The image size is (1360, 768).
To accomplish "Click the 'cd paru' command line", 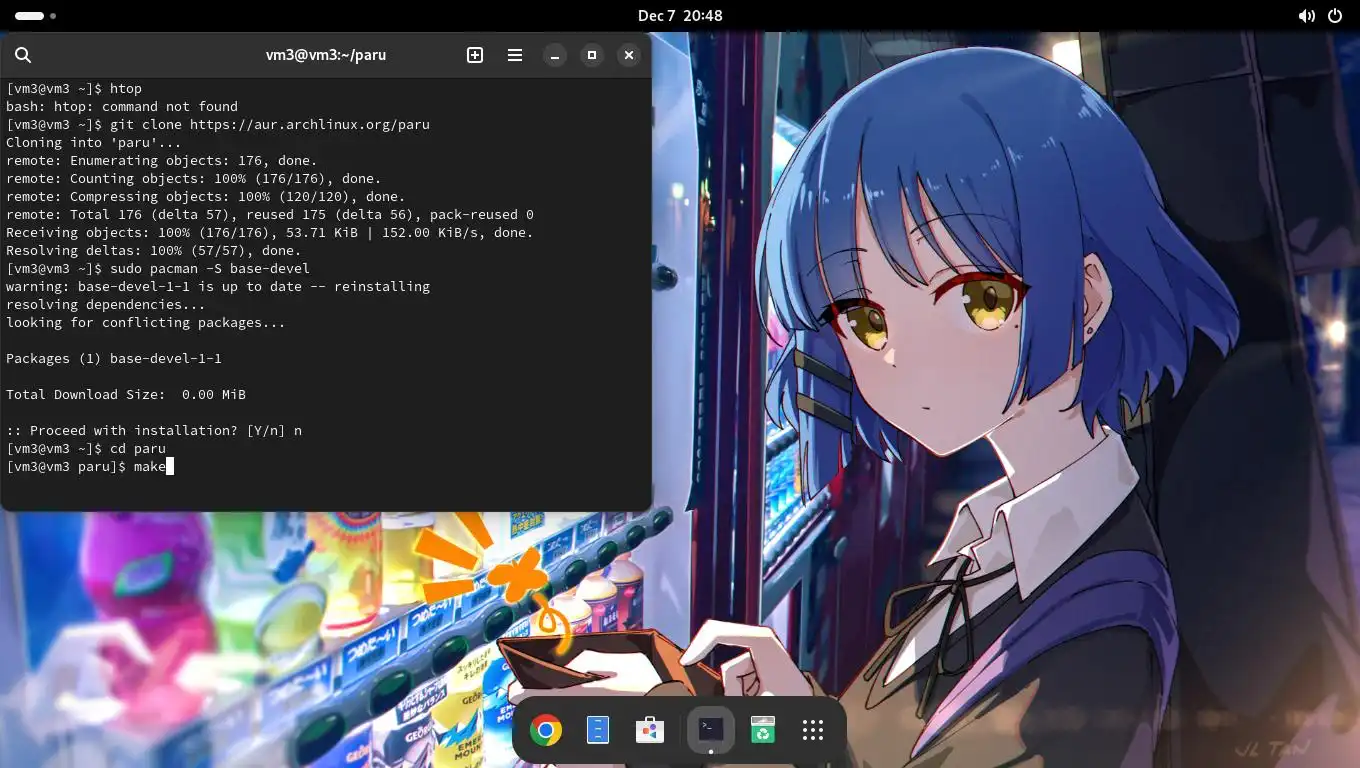I will (x=86, y=448).
